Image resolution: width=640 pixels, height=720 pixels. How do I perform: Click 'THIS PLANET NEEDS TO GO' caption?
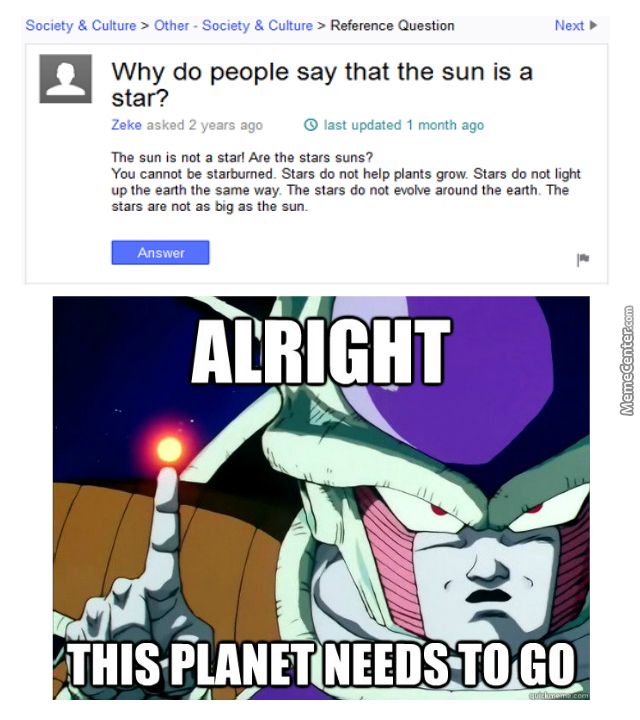tap(322, 663)
